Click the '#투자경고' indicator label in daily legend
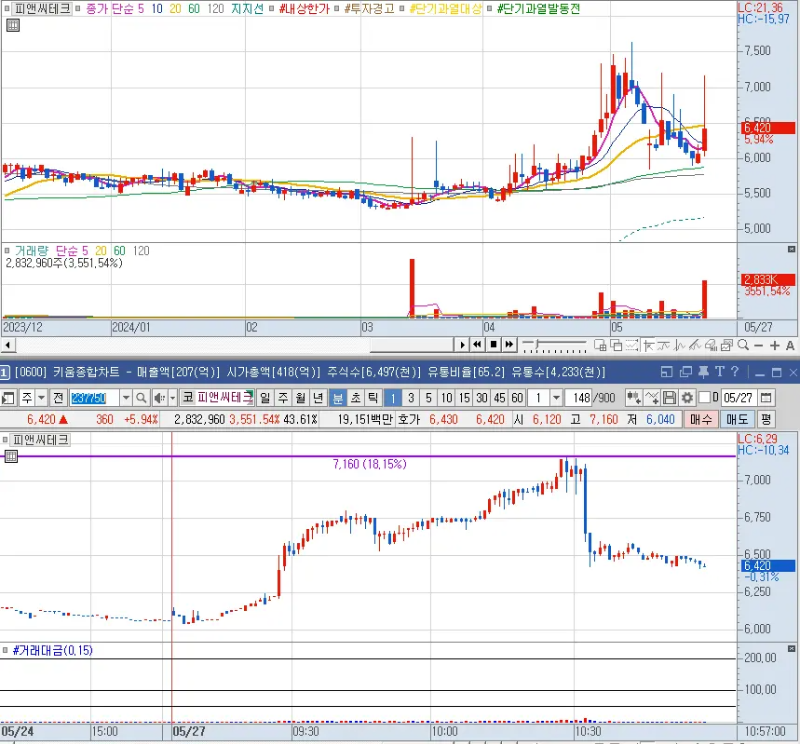Viewport: 800px width, 744px height. 369,9
